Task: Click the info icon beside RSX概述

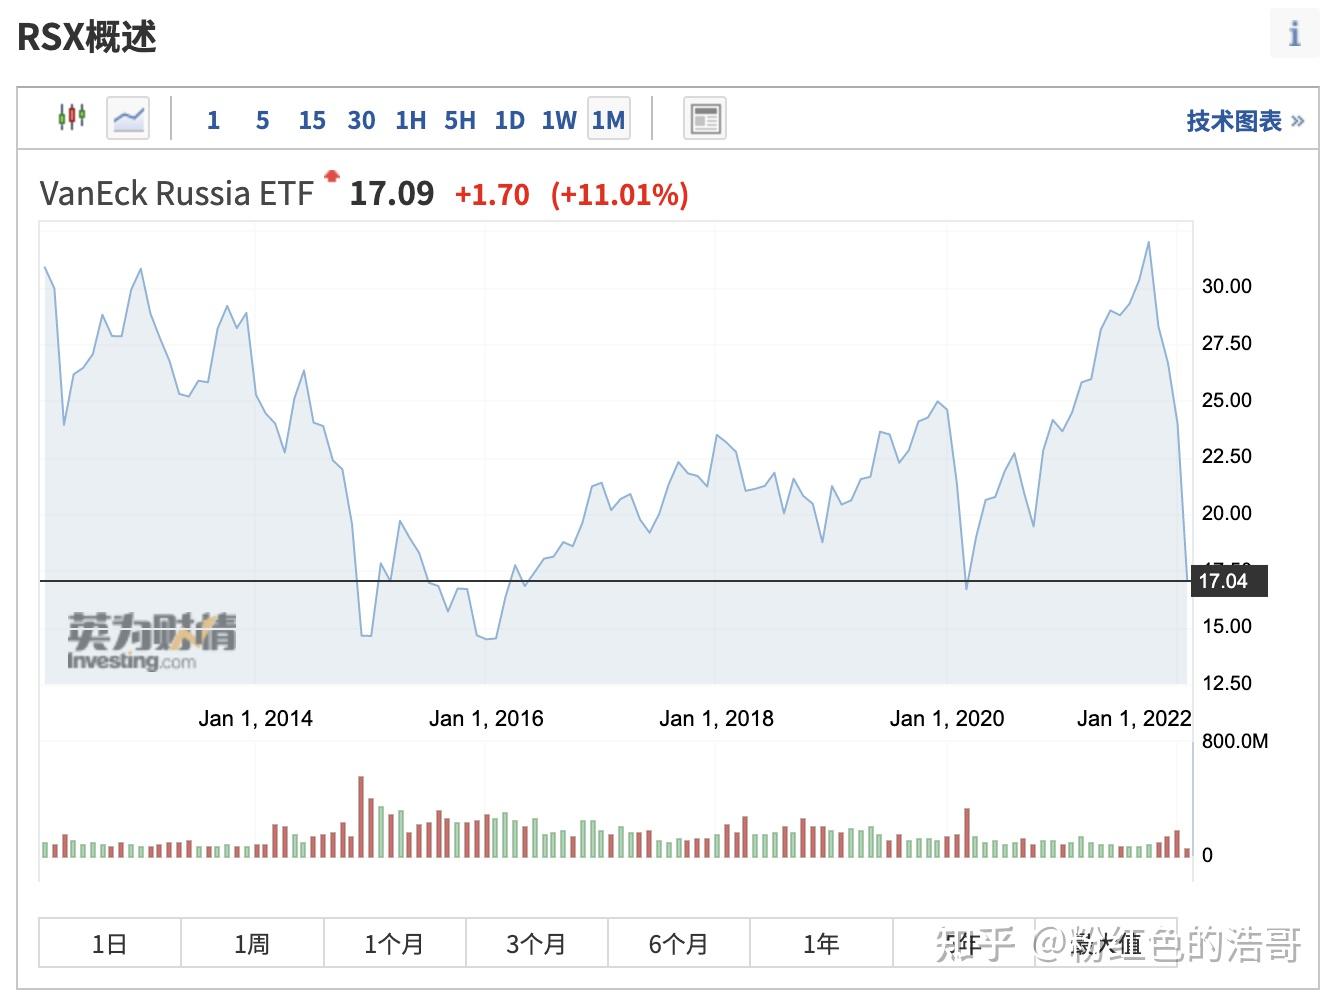Action: (1294, 35)
